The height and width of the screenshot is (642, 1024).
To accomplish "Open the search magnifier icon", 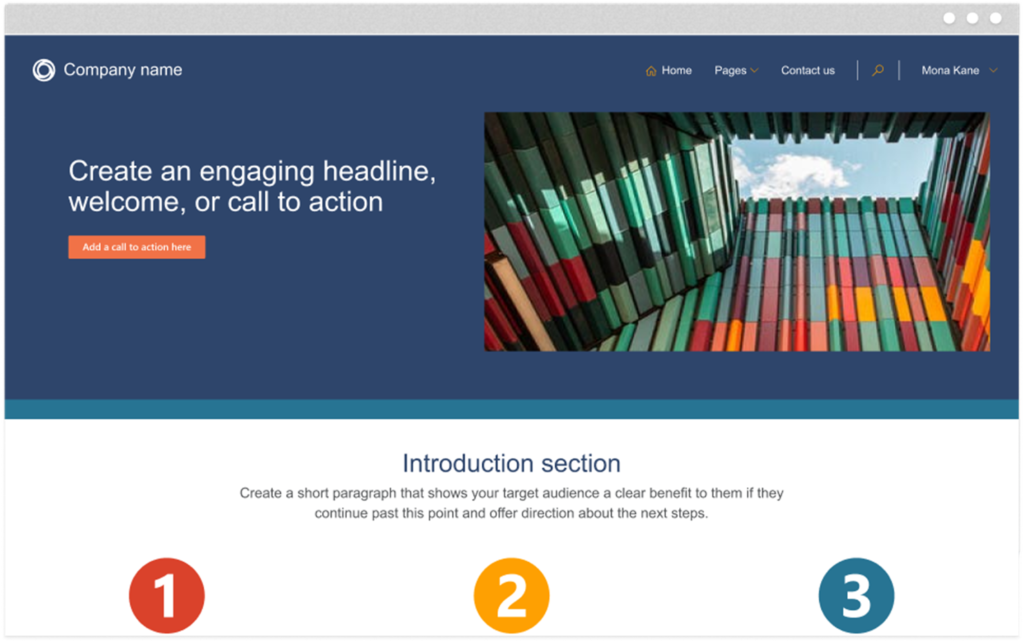I will coord(878,70).
